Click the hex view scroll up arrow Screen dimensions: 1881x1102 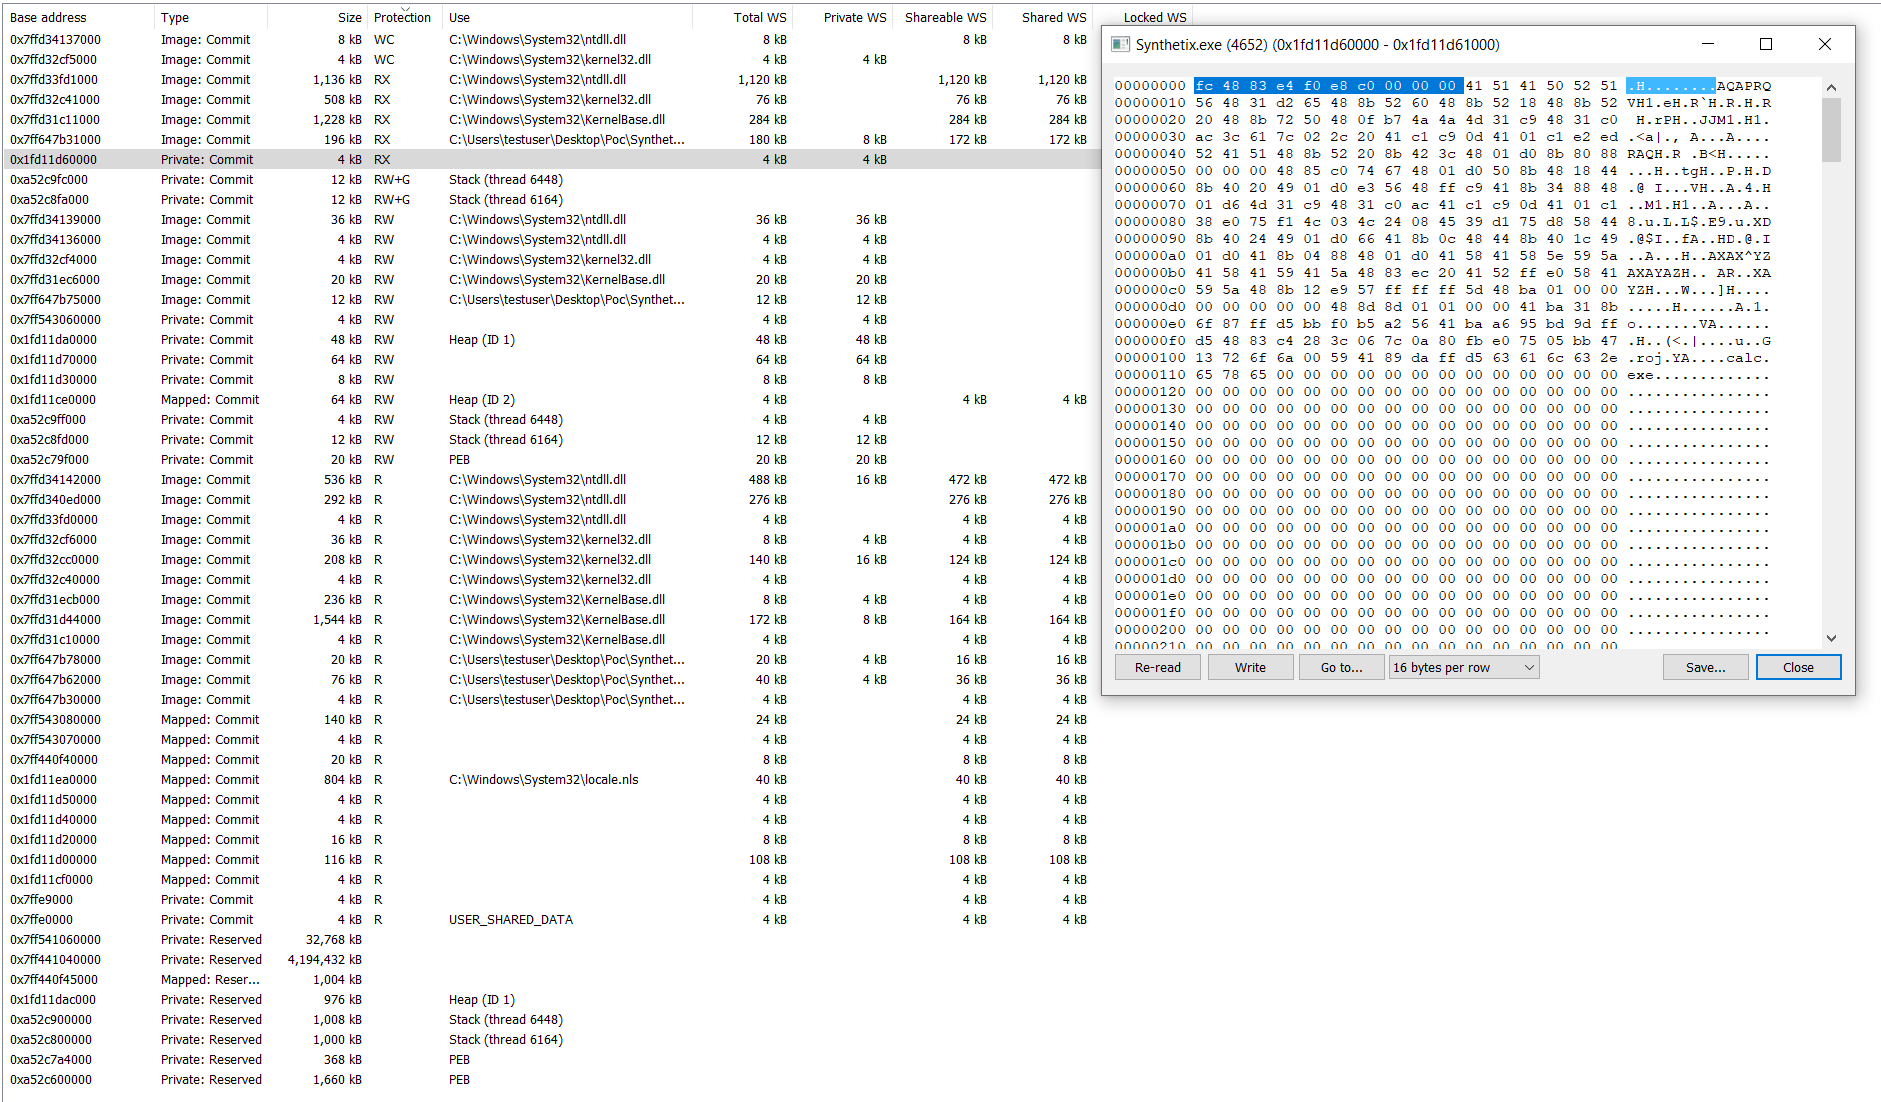point(1831,87)
